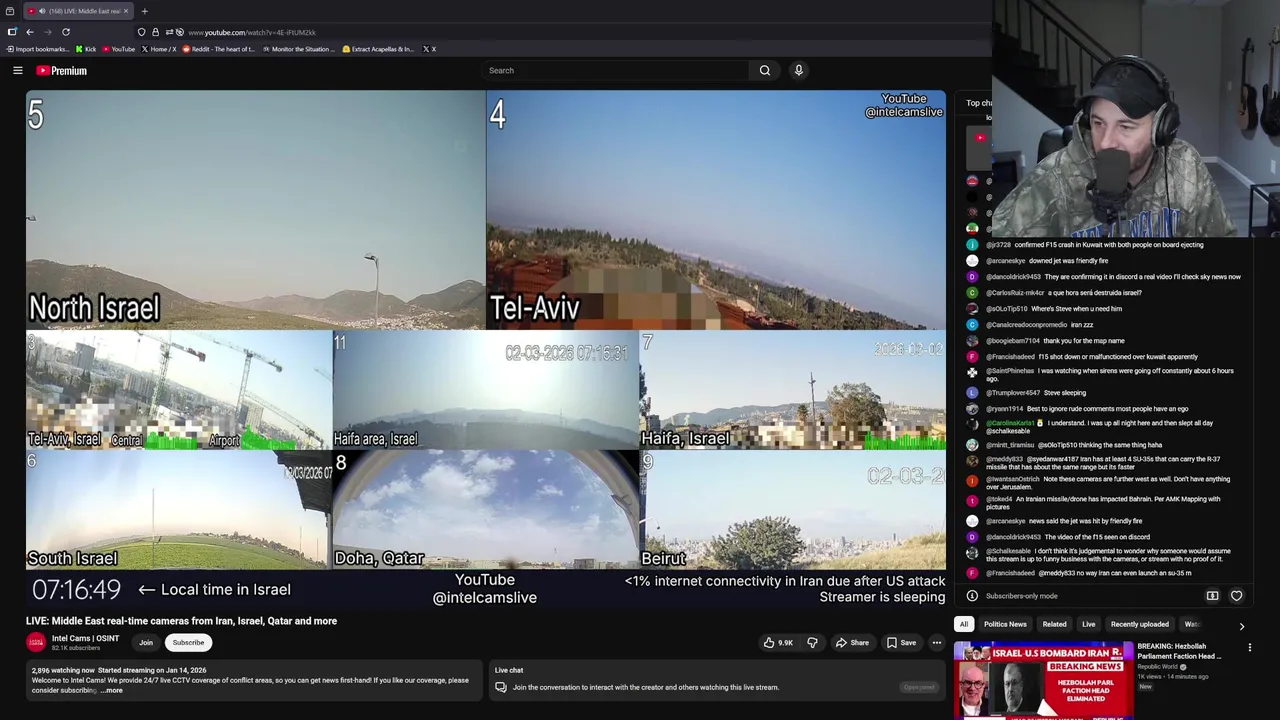Viewport: 1280px width, 720px height.
Task: Expand the description with ...more
Action: [112, 690]
